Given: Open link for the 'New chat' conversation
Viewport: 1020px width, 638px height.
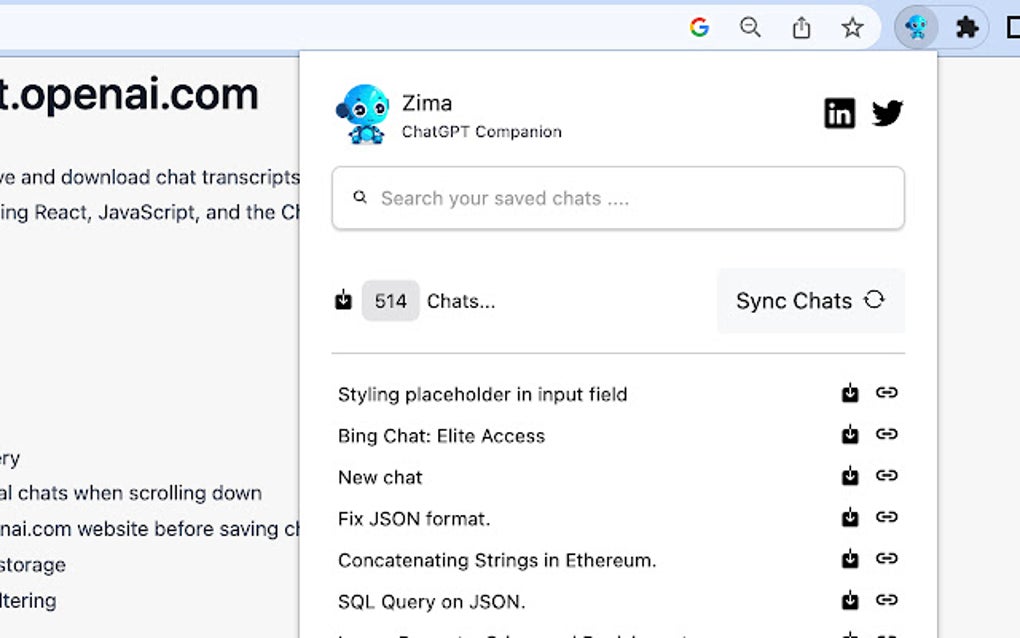Looking at the screenshot, I should [888, 476].
